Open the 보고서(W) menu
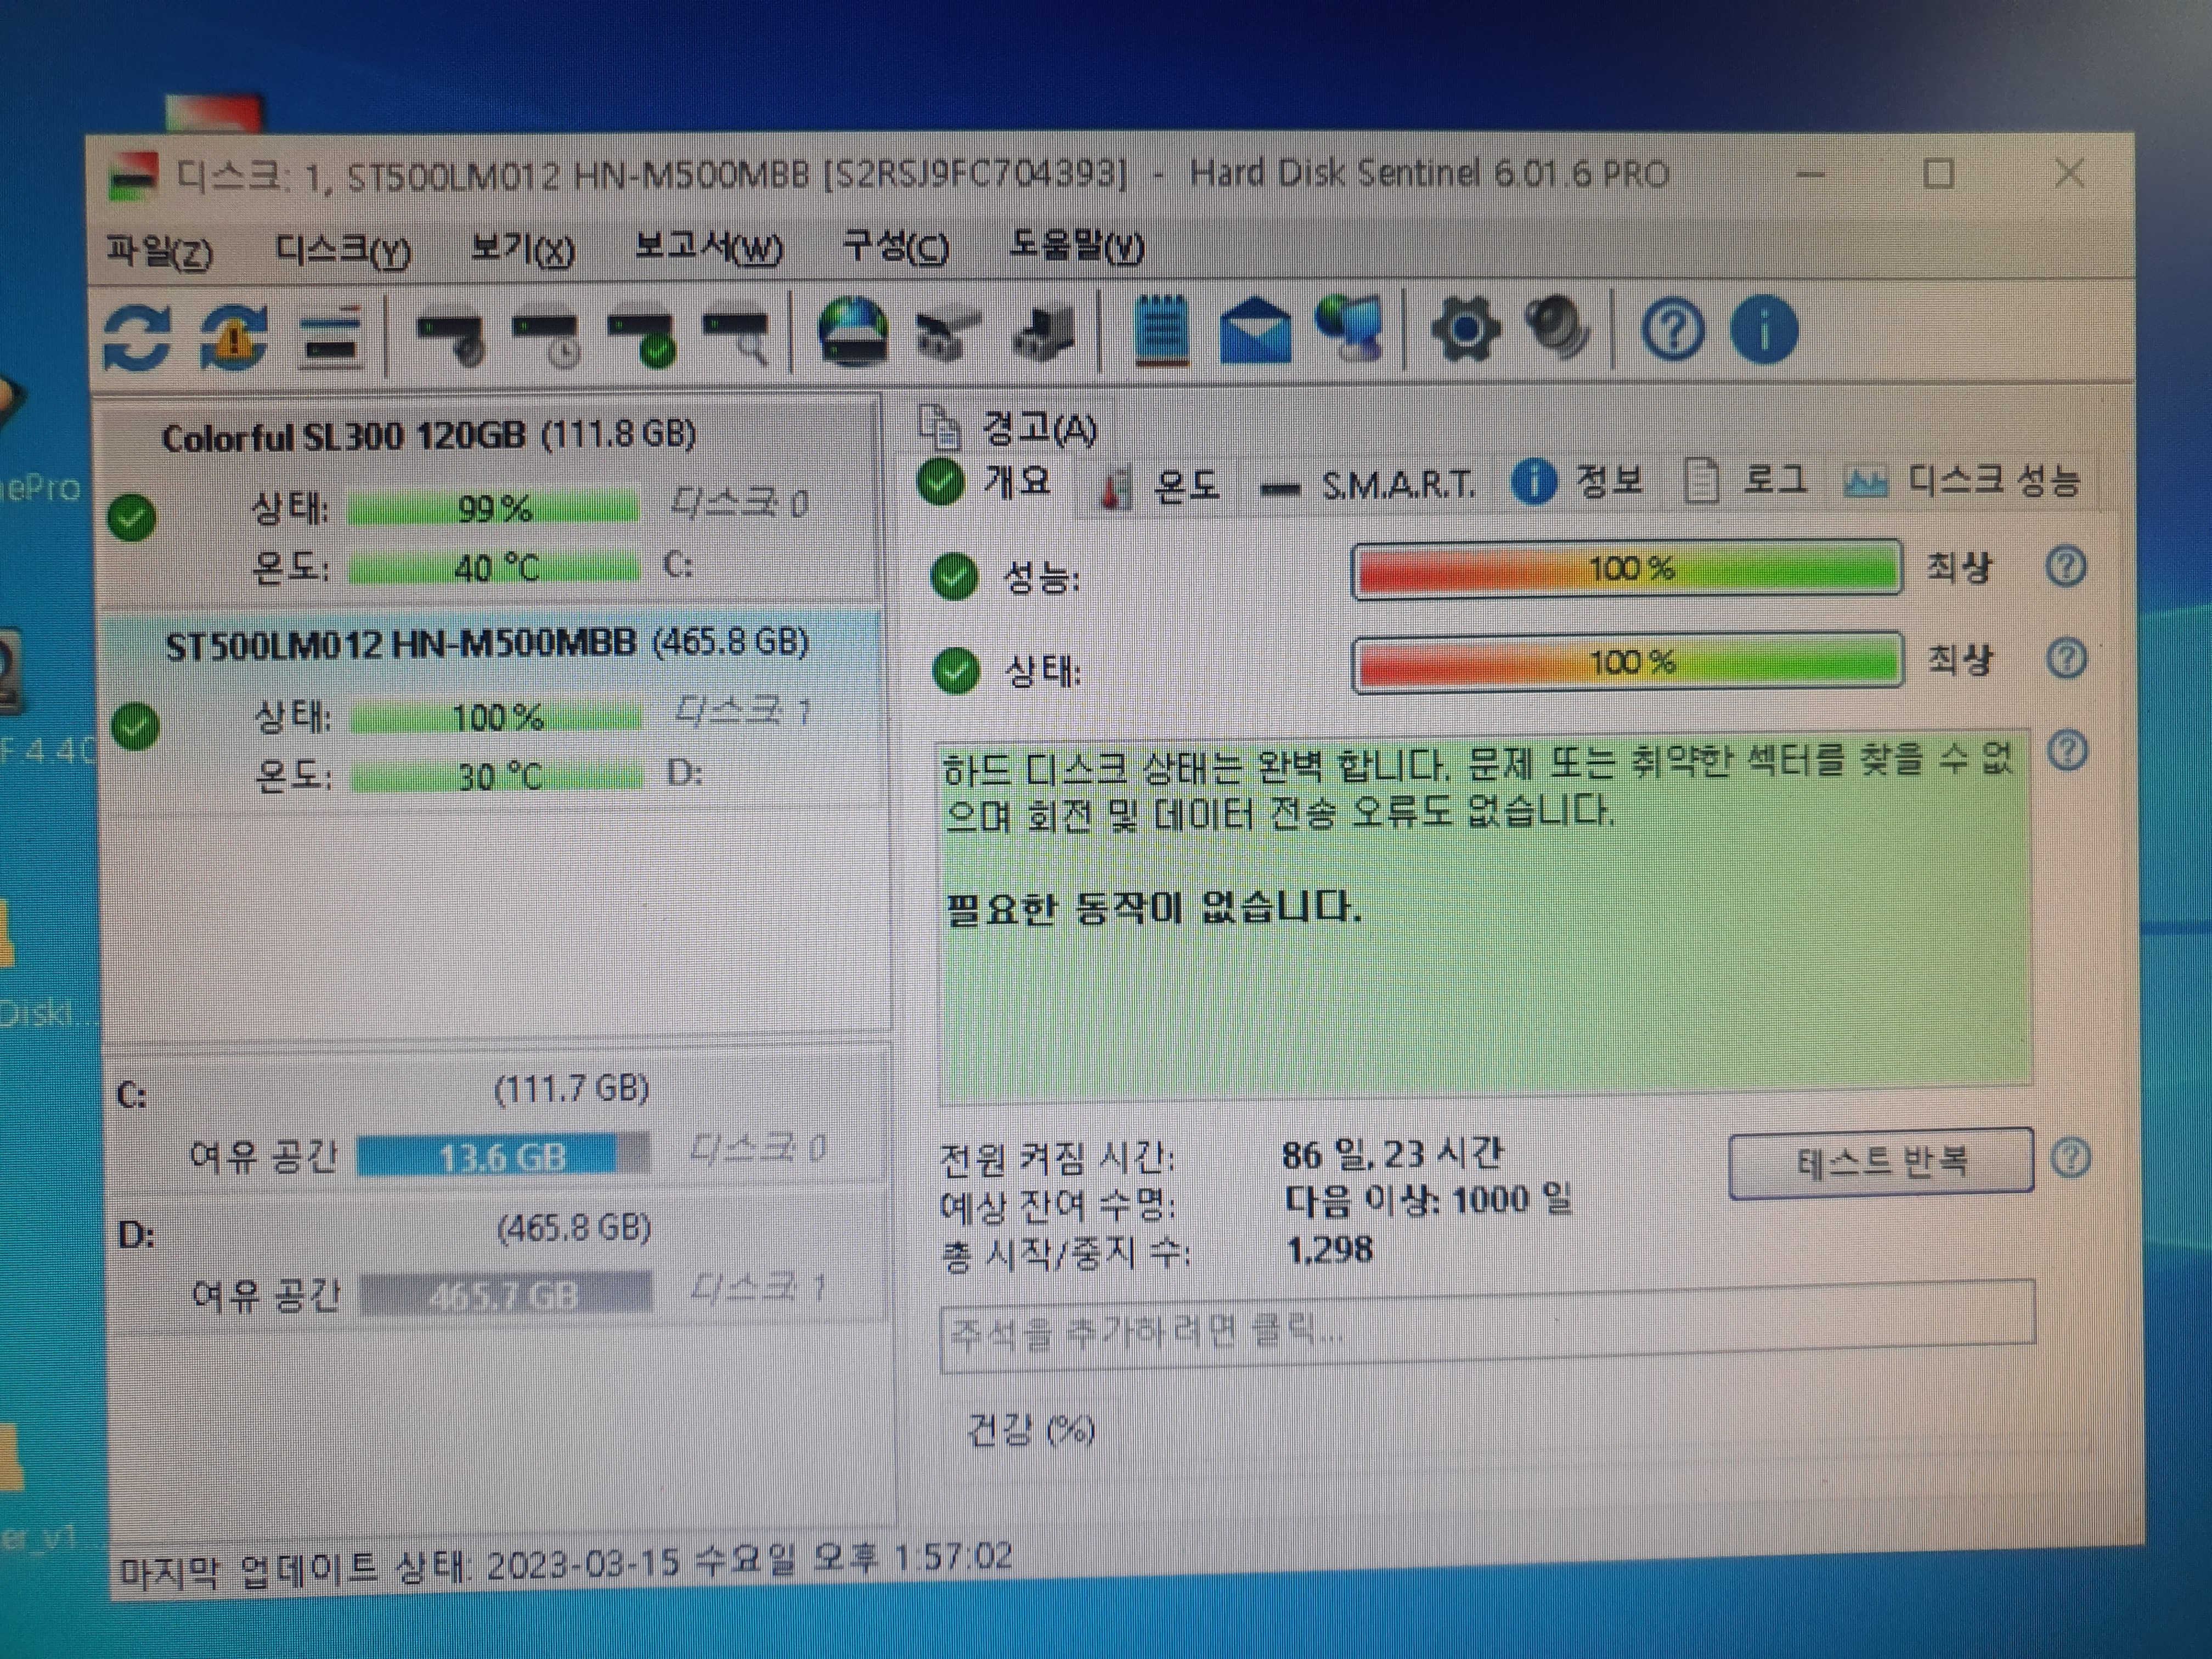 pyautogui.click(x=709, y=247)
